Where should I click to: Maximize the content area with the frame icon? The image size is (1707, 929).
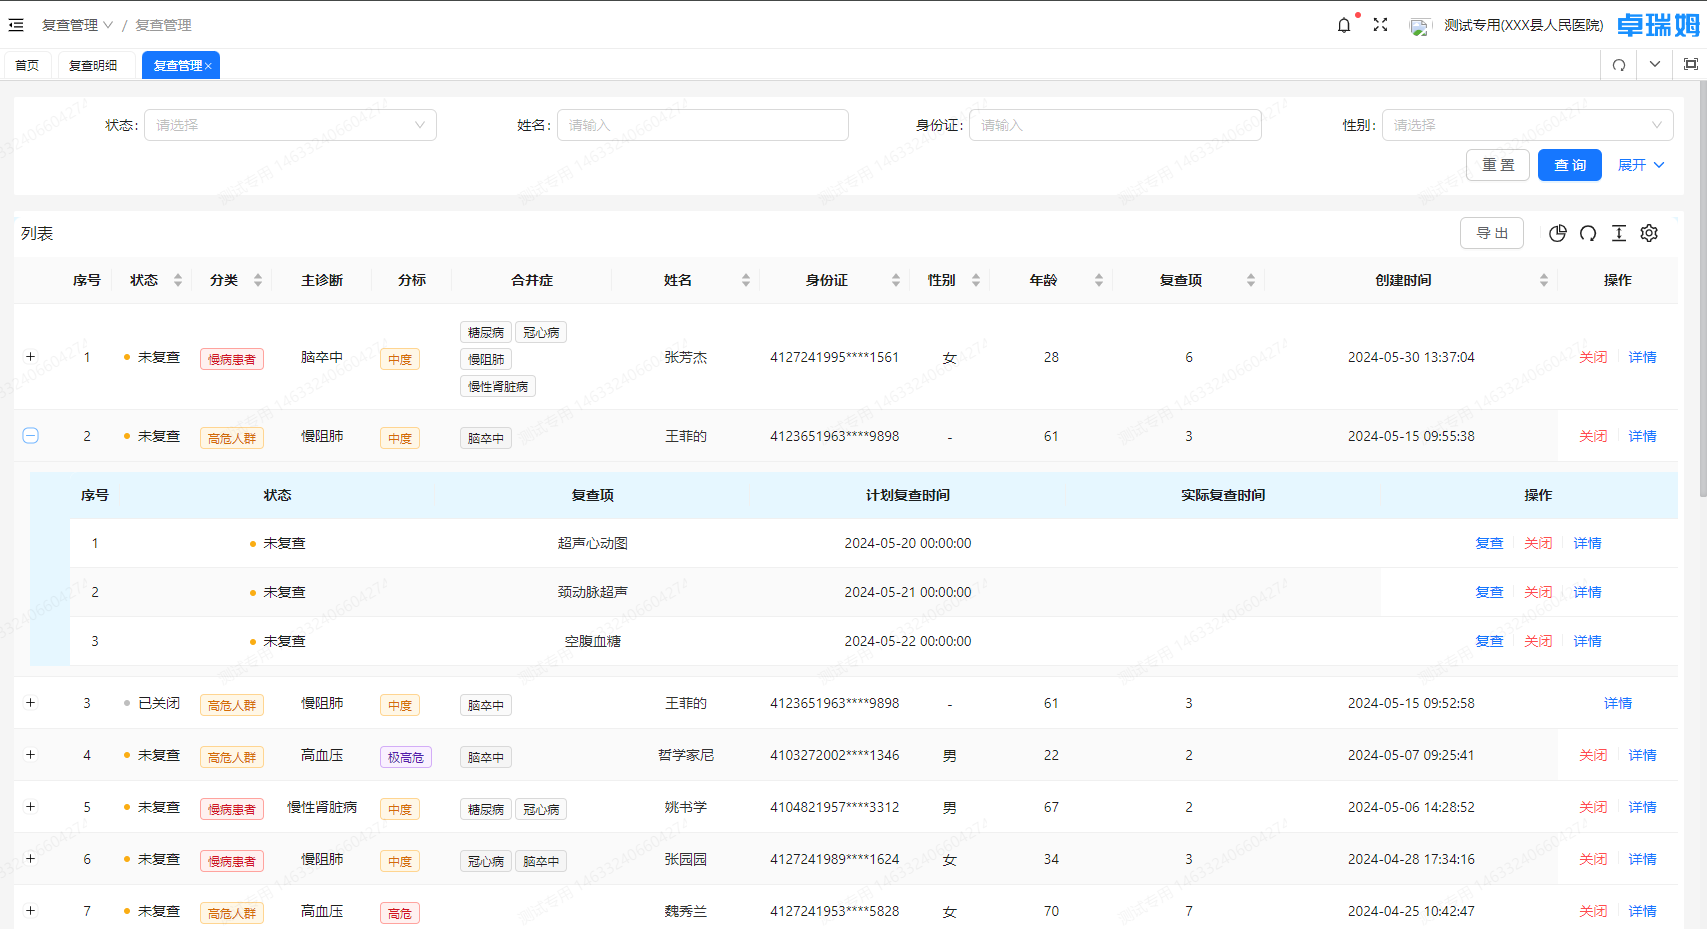tap(1691, 64)
